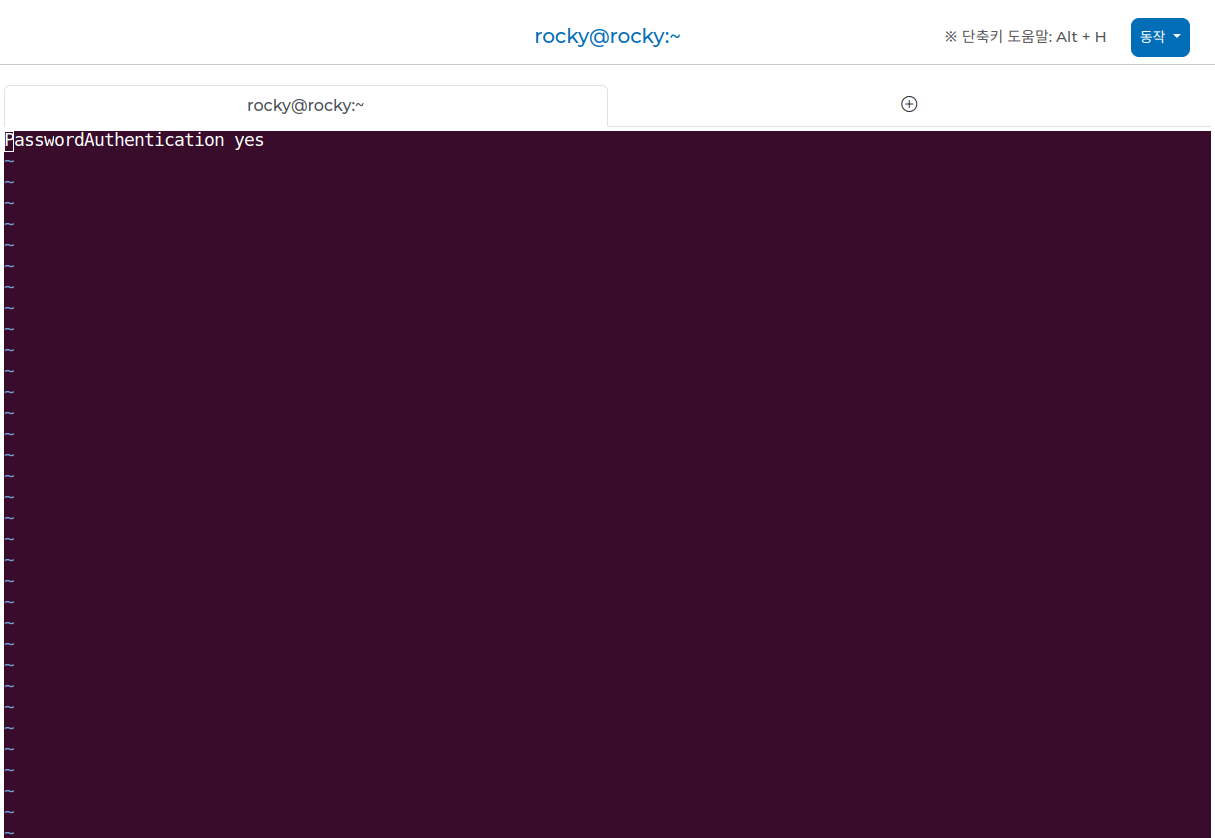Click the white header bar

coord(300,36)
